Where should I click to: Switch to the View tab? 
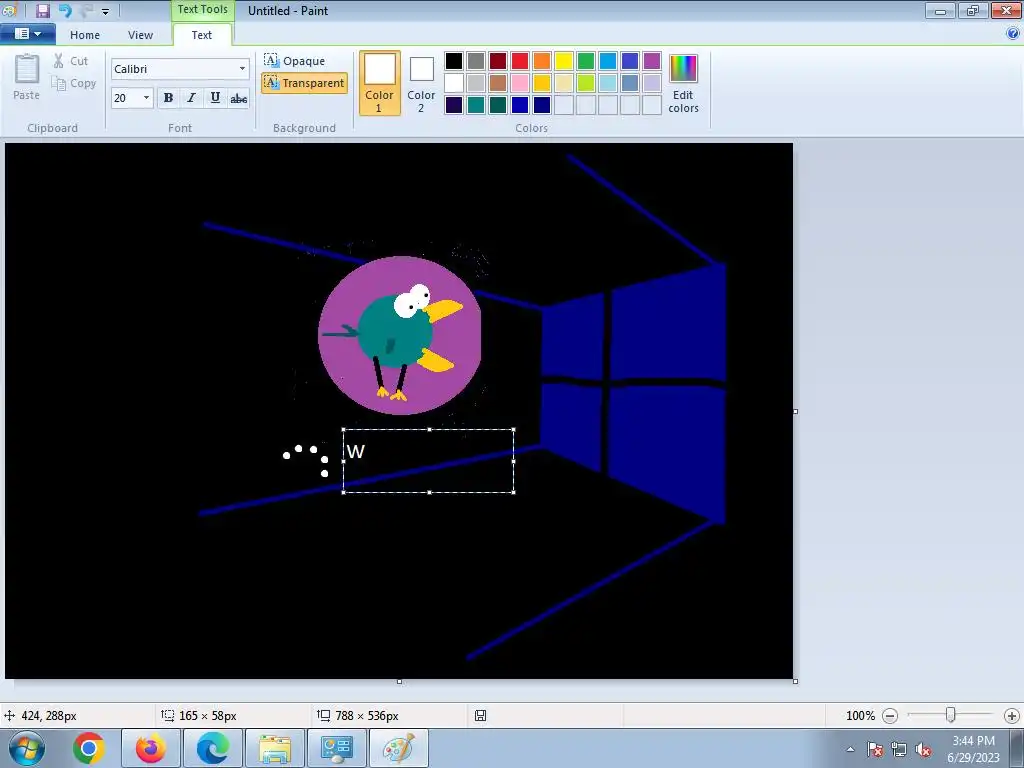coord(140,35)
